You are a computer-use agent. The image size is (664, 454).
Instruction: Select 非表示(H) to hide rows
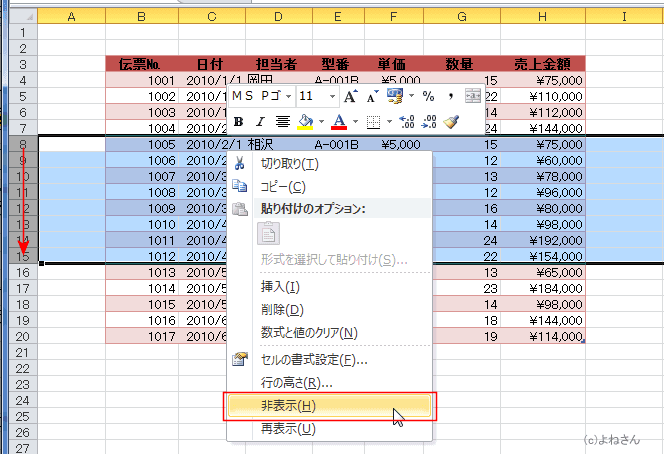click(x=329, y=406)
